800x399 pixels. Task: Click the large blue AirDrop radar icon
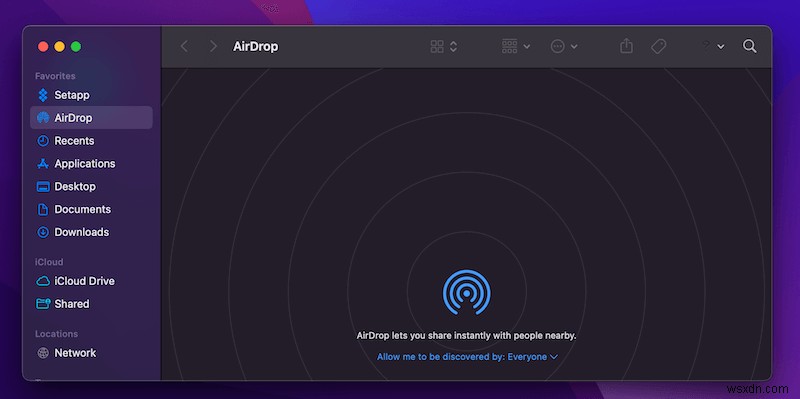point(466,293)
